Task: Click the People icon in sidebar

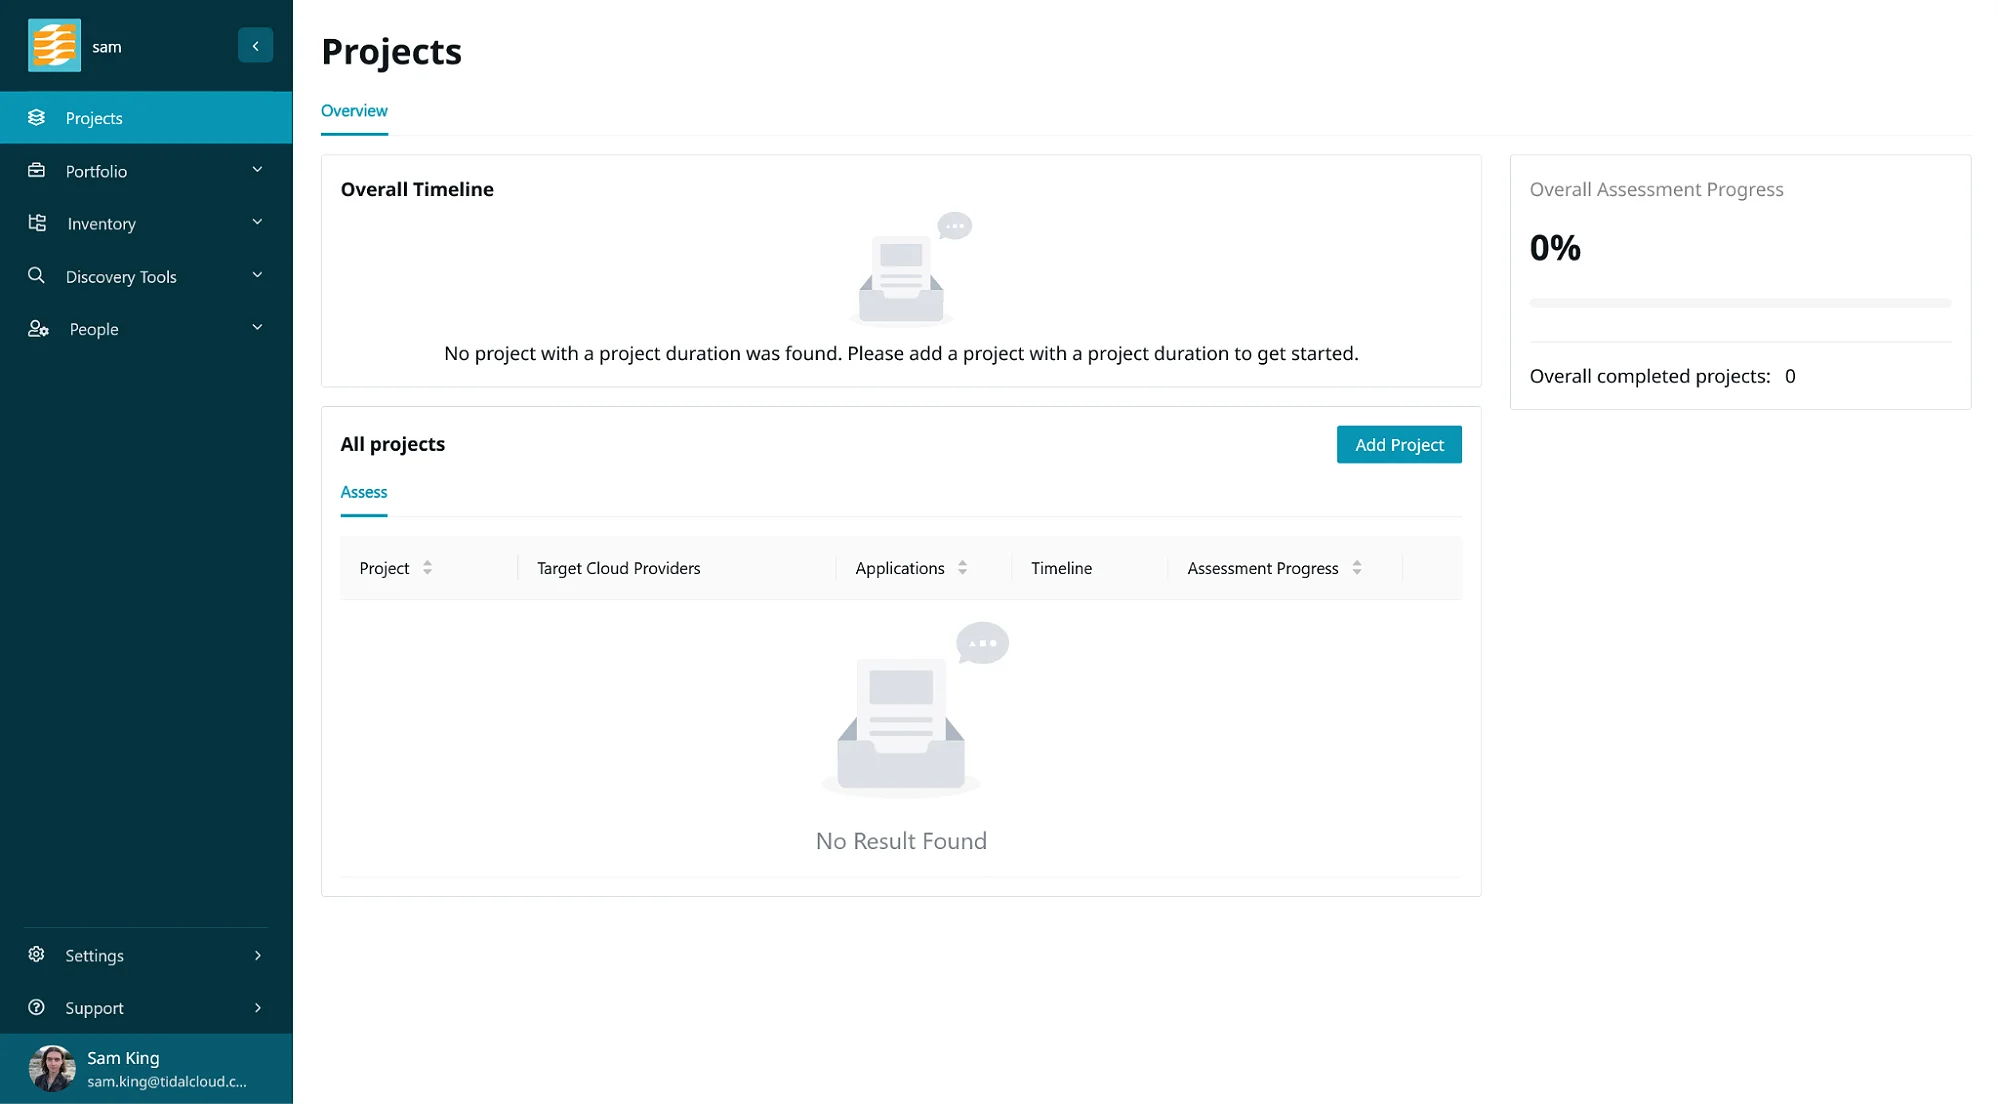Action: [38, 328]
